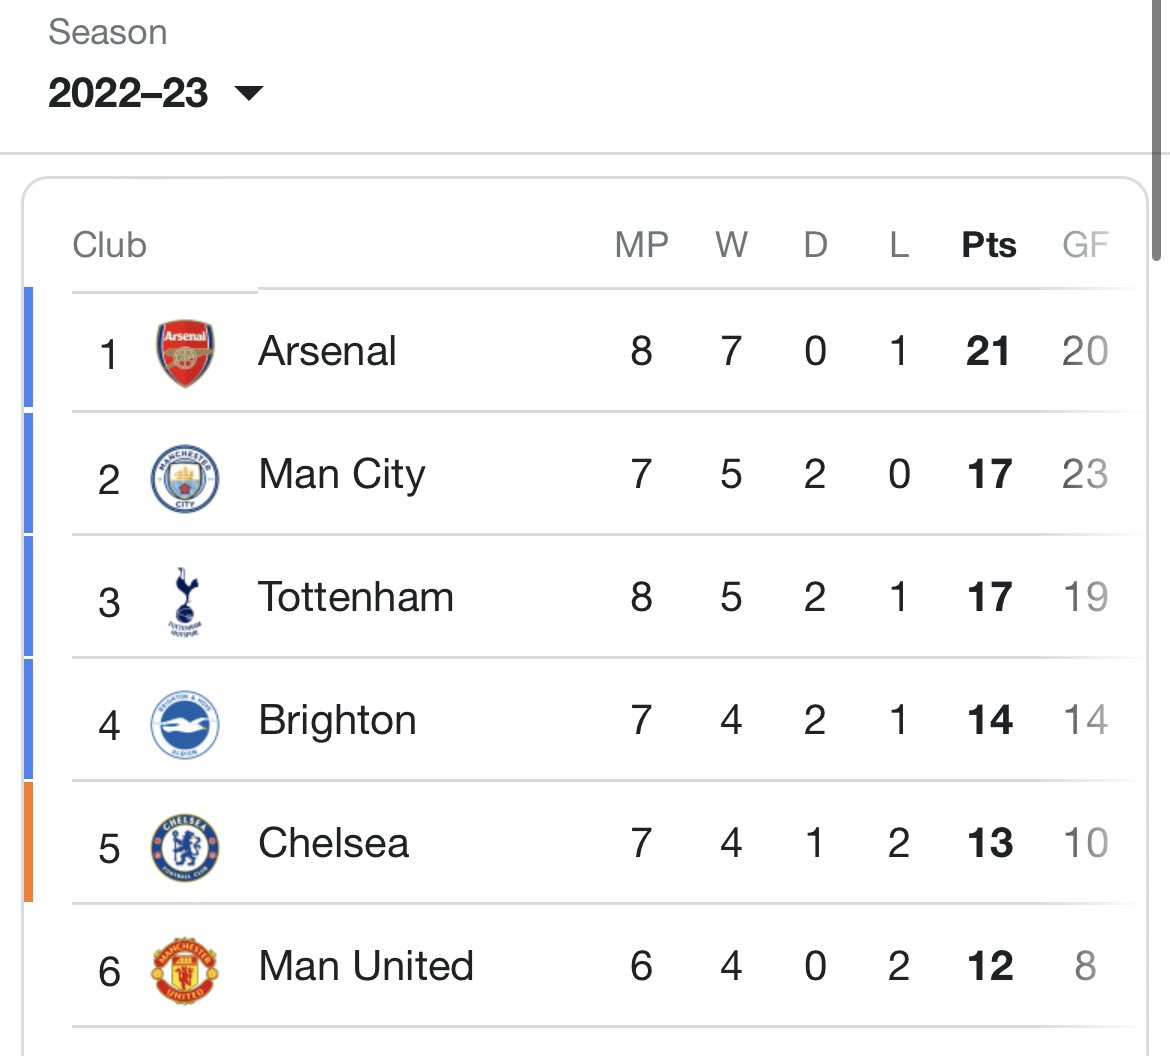
Task: Click the Arsenal club crest
Action: pos(185,353)
